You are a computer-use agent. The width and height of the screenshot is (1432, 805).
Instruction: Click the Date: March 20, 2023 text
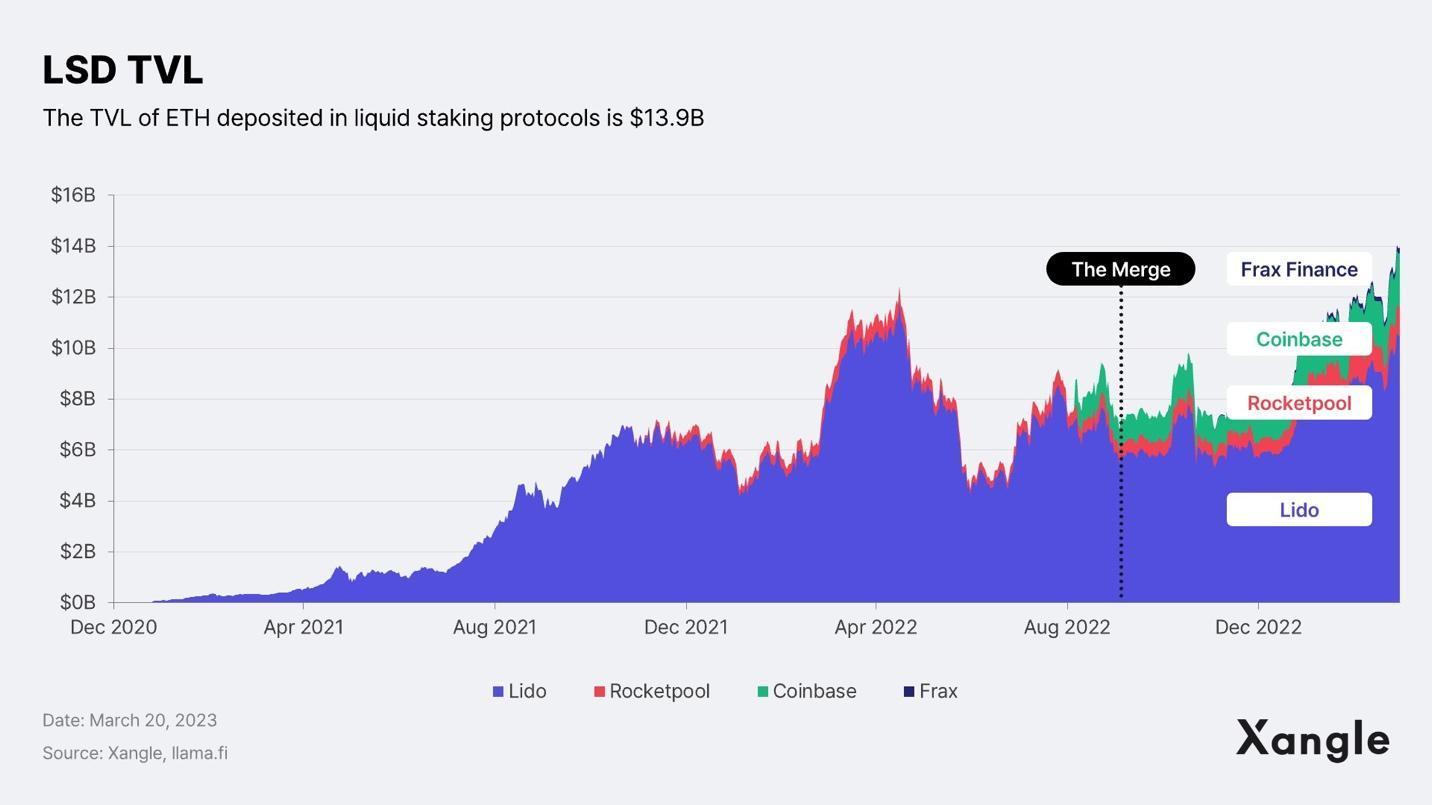coord(130,720)
